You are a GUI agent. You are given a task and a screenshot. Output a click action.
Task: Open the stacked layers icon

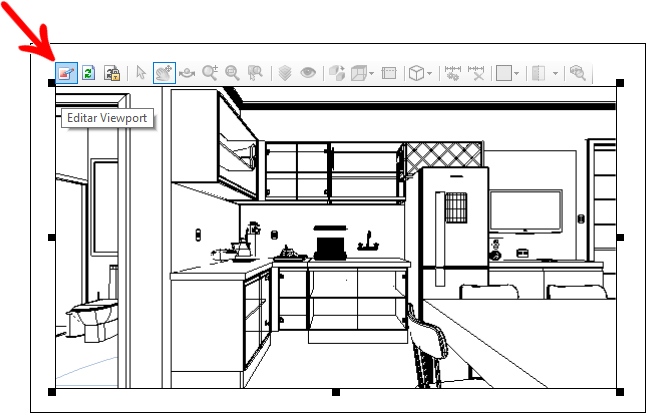click(x=285, y=73)
